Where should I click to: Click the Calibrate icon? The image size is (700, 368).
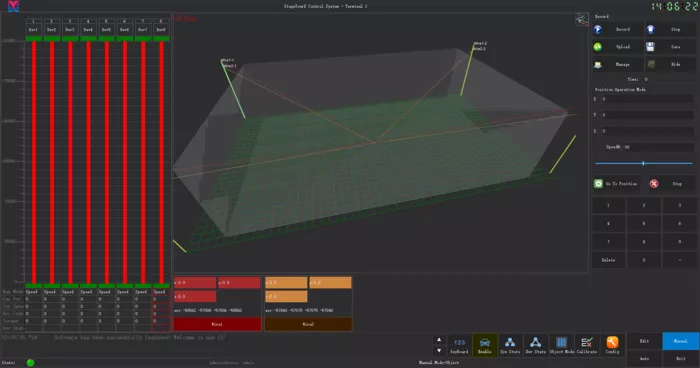[587, 345]
